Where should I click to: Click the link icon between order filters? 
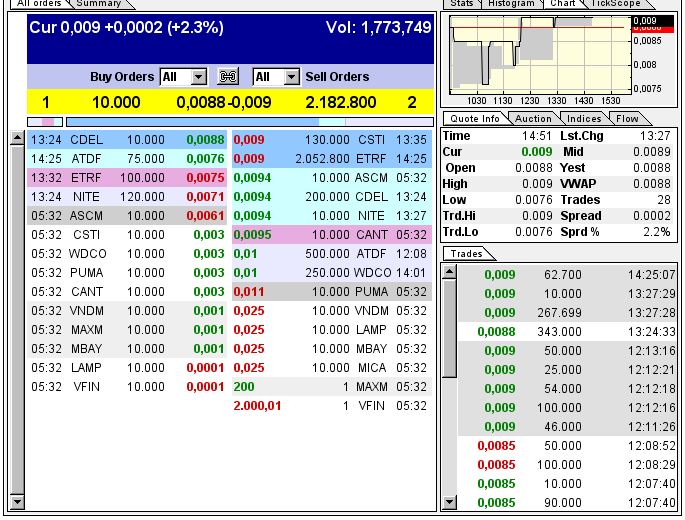pos(228,77)
